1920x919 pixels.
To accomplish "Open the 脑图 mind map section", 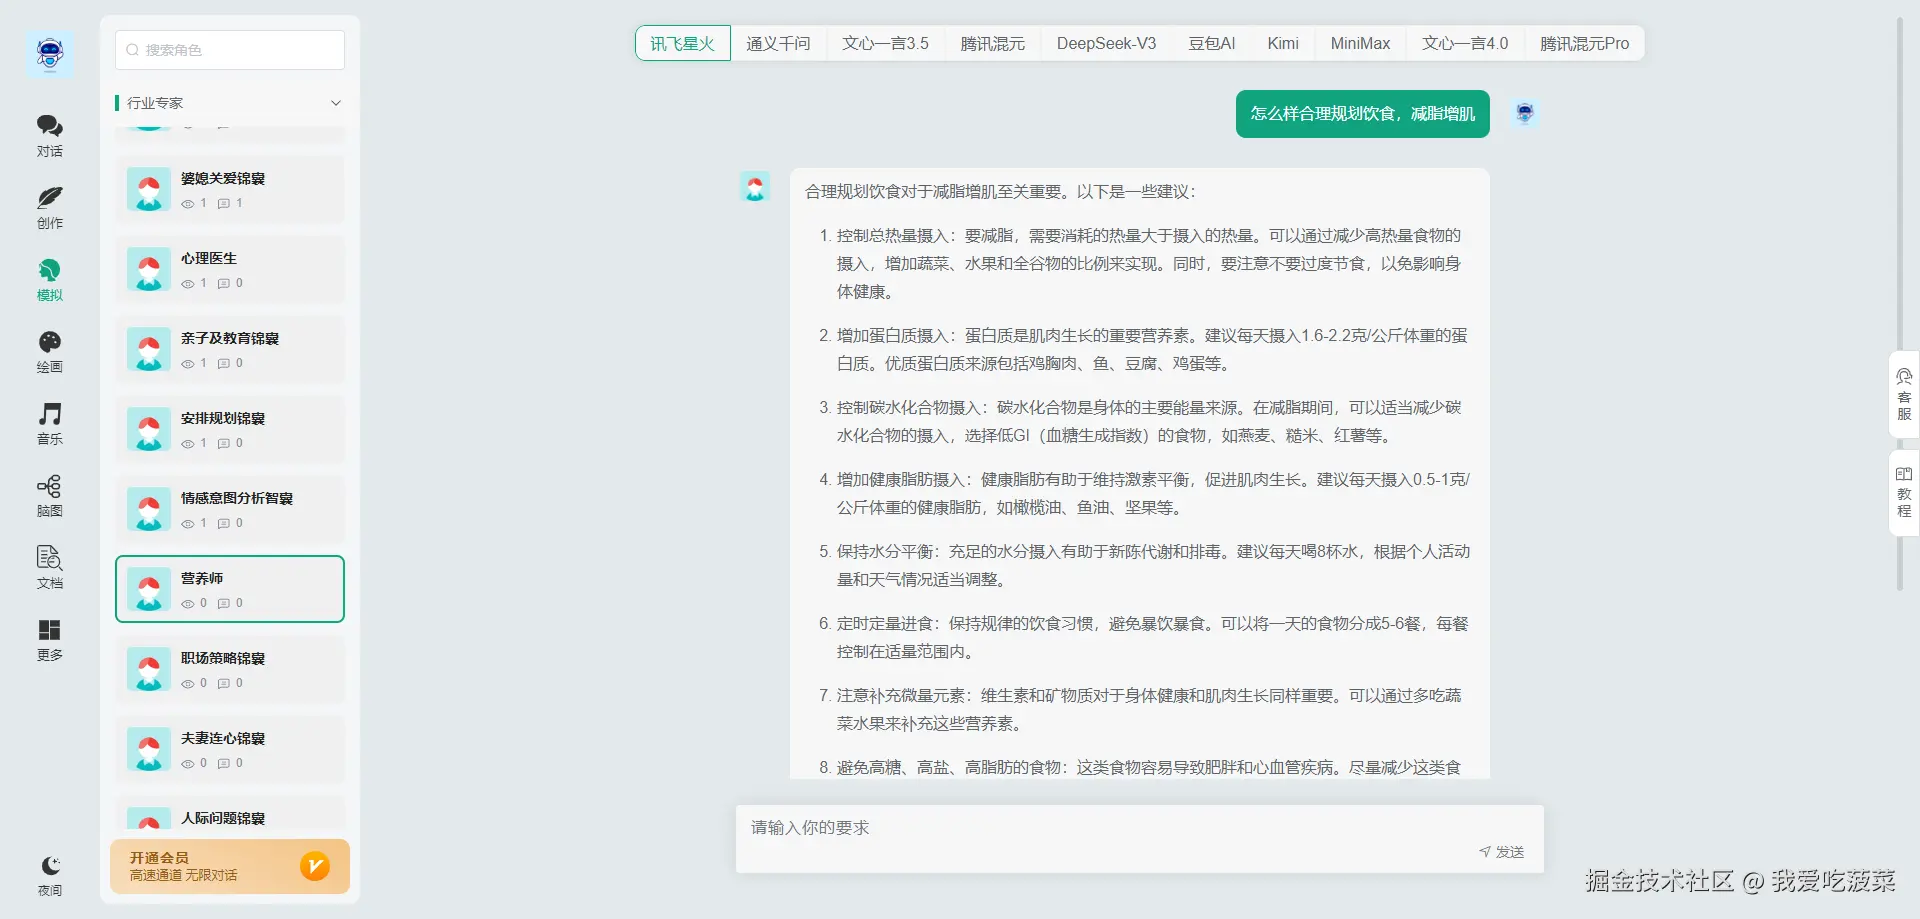I will click(x=50, y=496).
